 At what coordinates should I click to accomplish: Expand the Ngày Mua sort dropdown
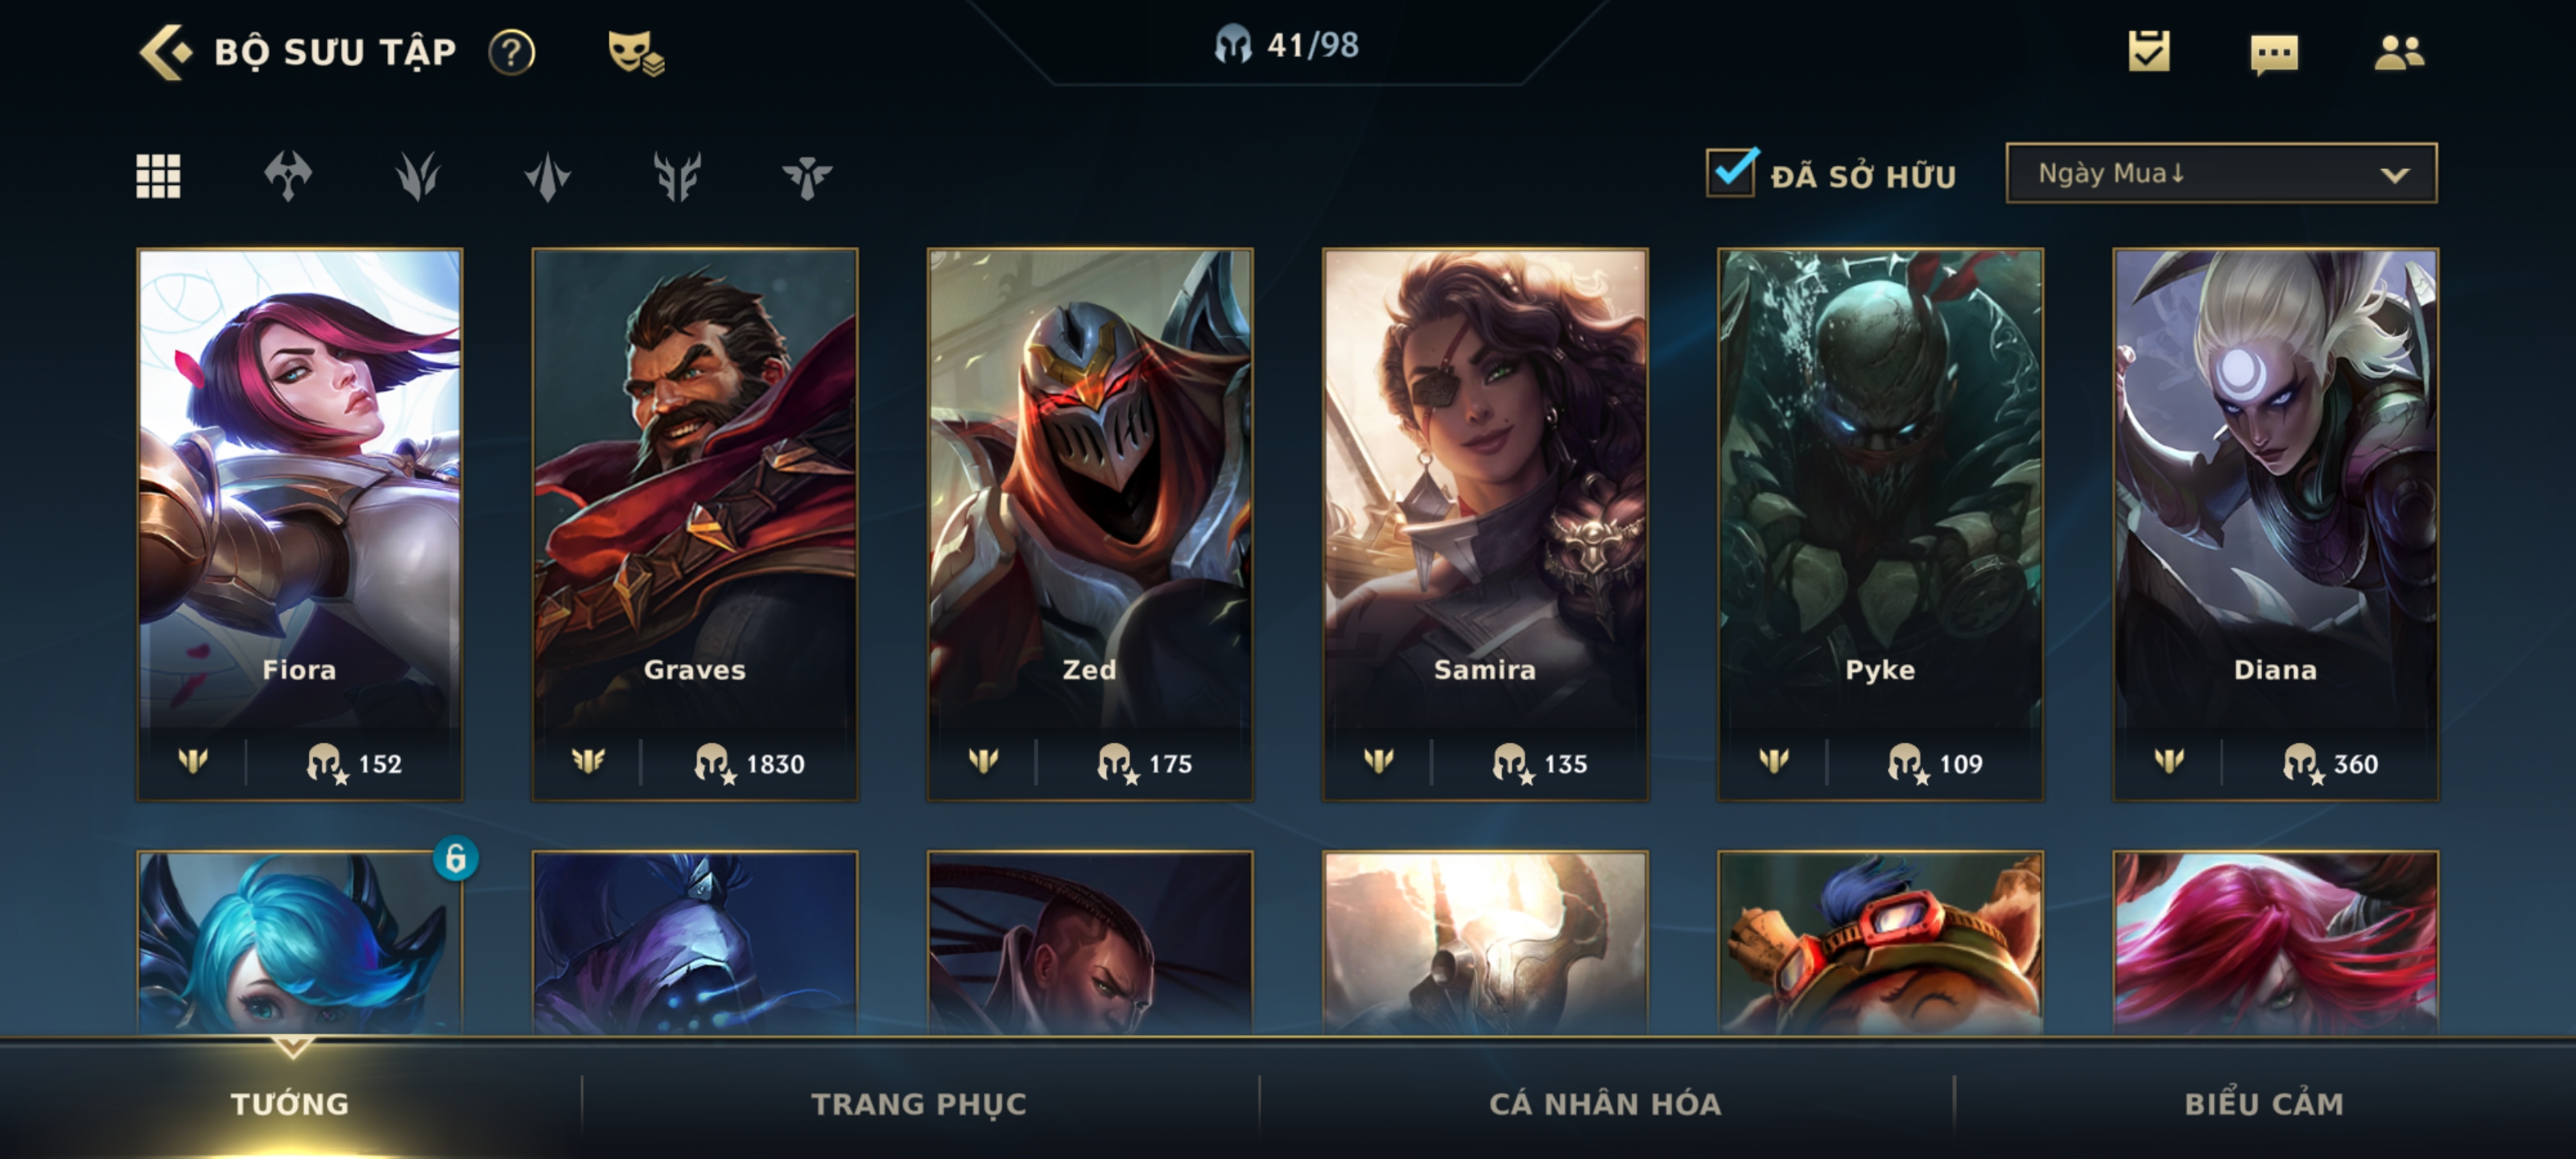pos(2221,173)
